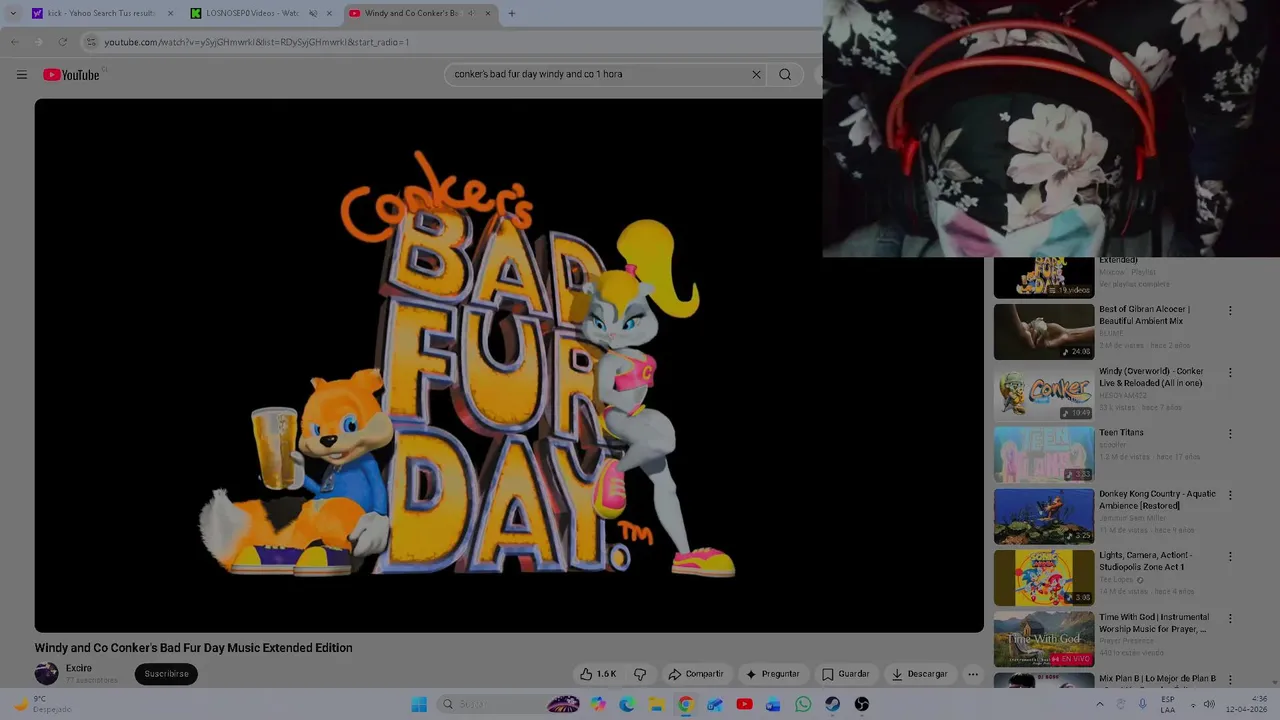Open WhatsApp from the taskbar
1280x720 pixels.
click(x=803, y=704)
